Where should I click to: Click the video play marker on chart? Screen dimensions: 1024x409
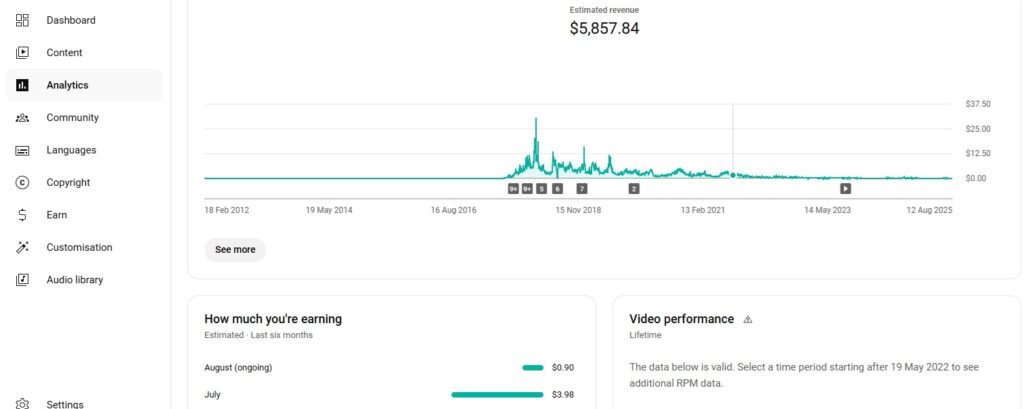coord(845,188)
